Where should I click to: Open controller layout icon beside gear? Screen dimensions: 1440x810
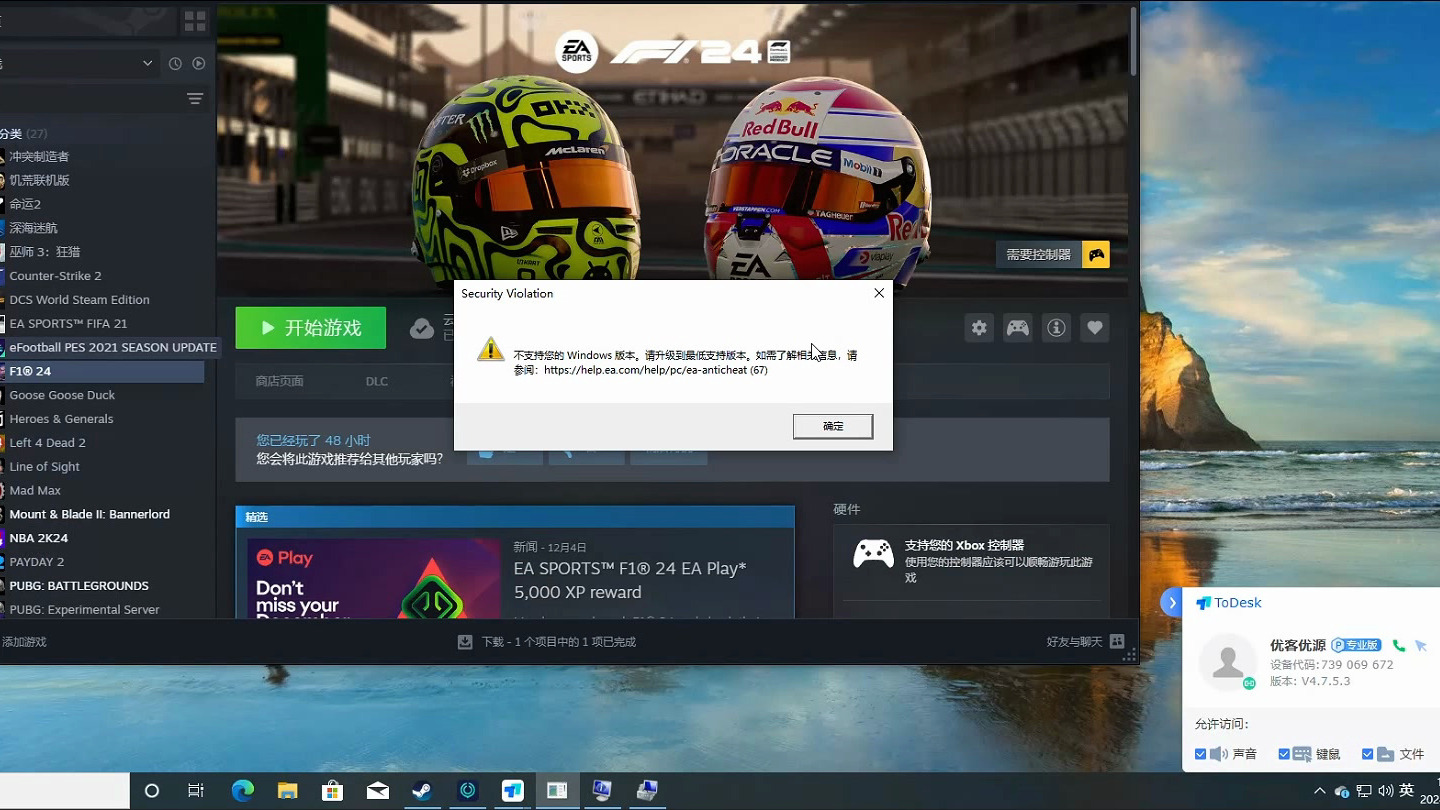click(x=1018, y=328)
